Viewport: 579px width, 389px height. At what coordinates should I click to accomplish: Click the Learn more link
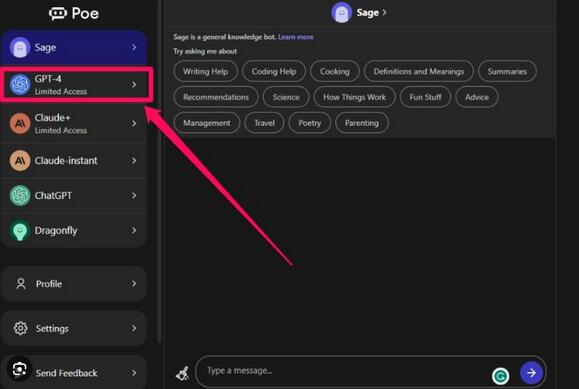tap(296, 37)
